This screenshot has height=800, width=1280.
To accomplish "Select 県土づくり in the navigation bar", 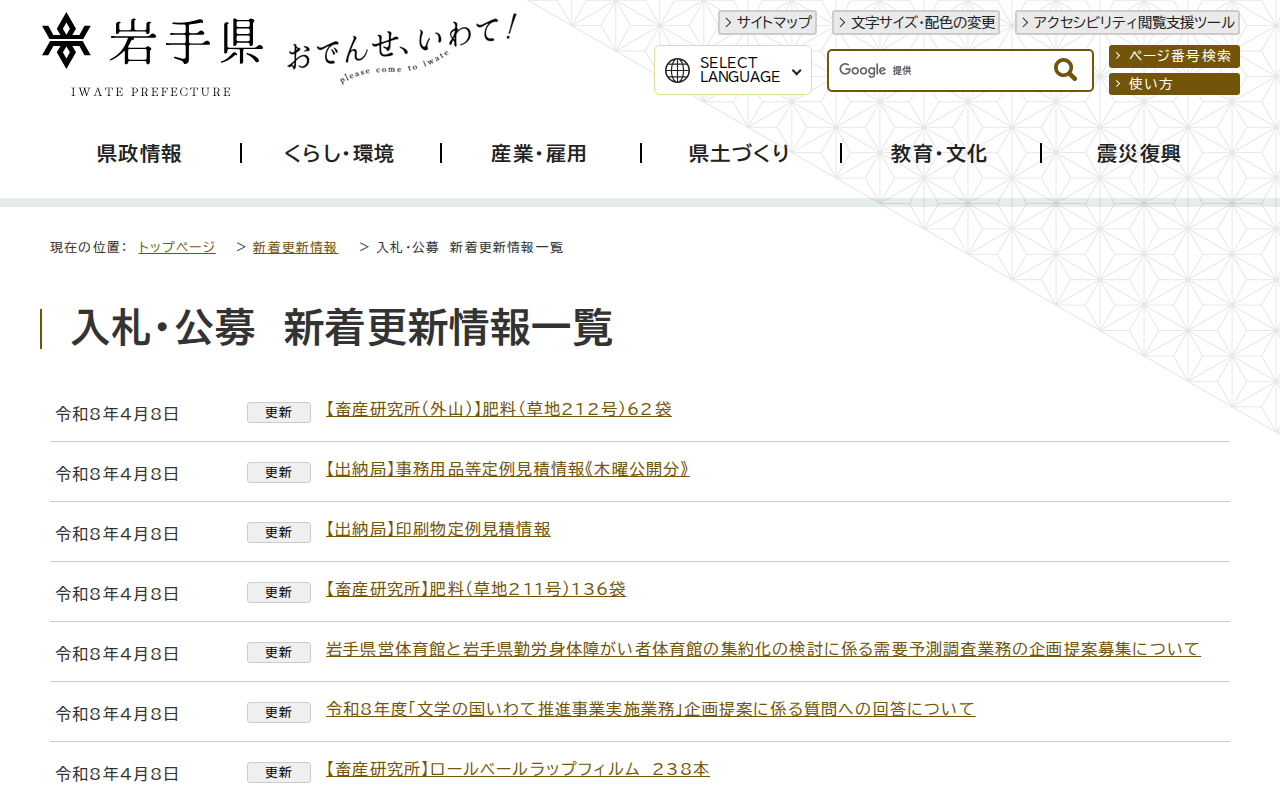I will (738, 153).
